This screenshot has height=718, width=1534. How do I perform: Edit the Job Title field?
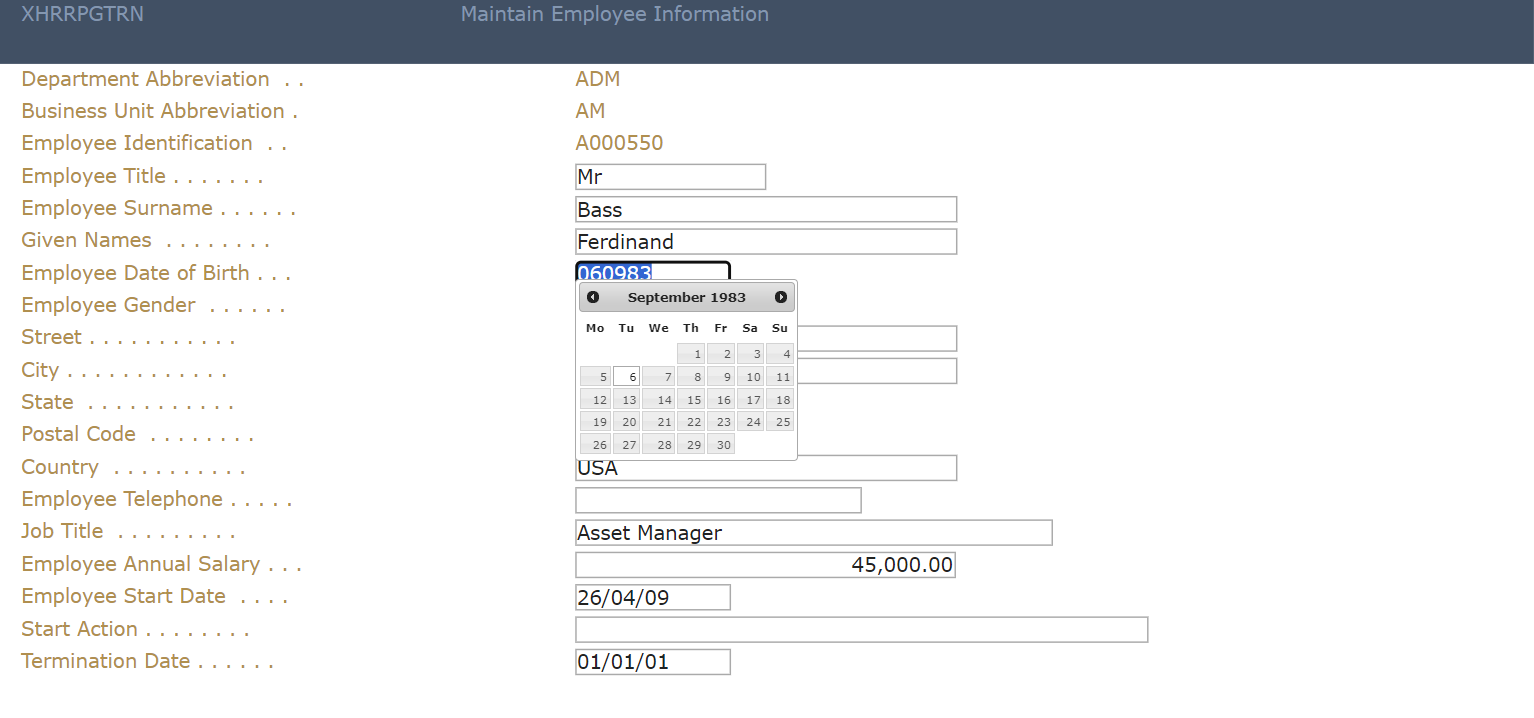click(x=813, y=533)
